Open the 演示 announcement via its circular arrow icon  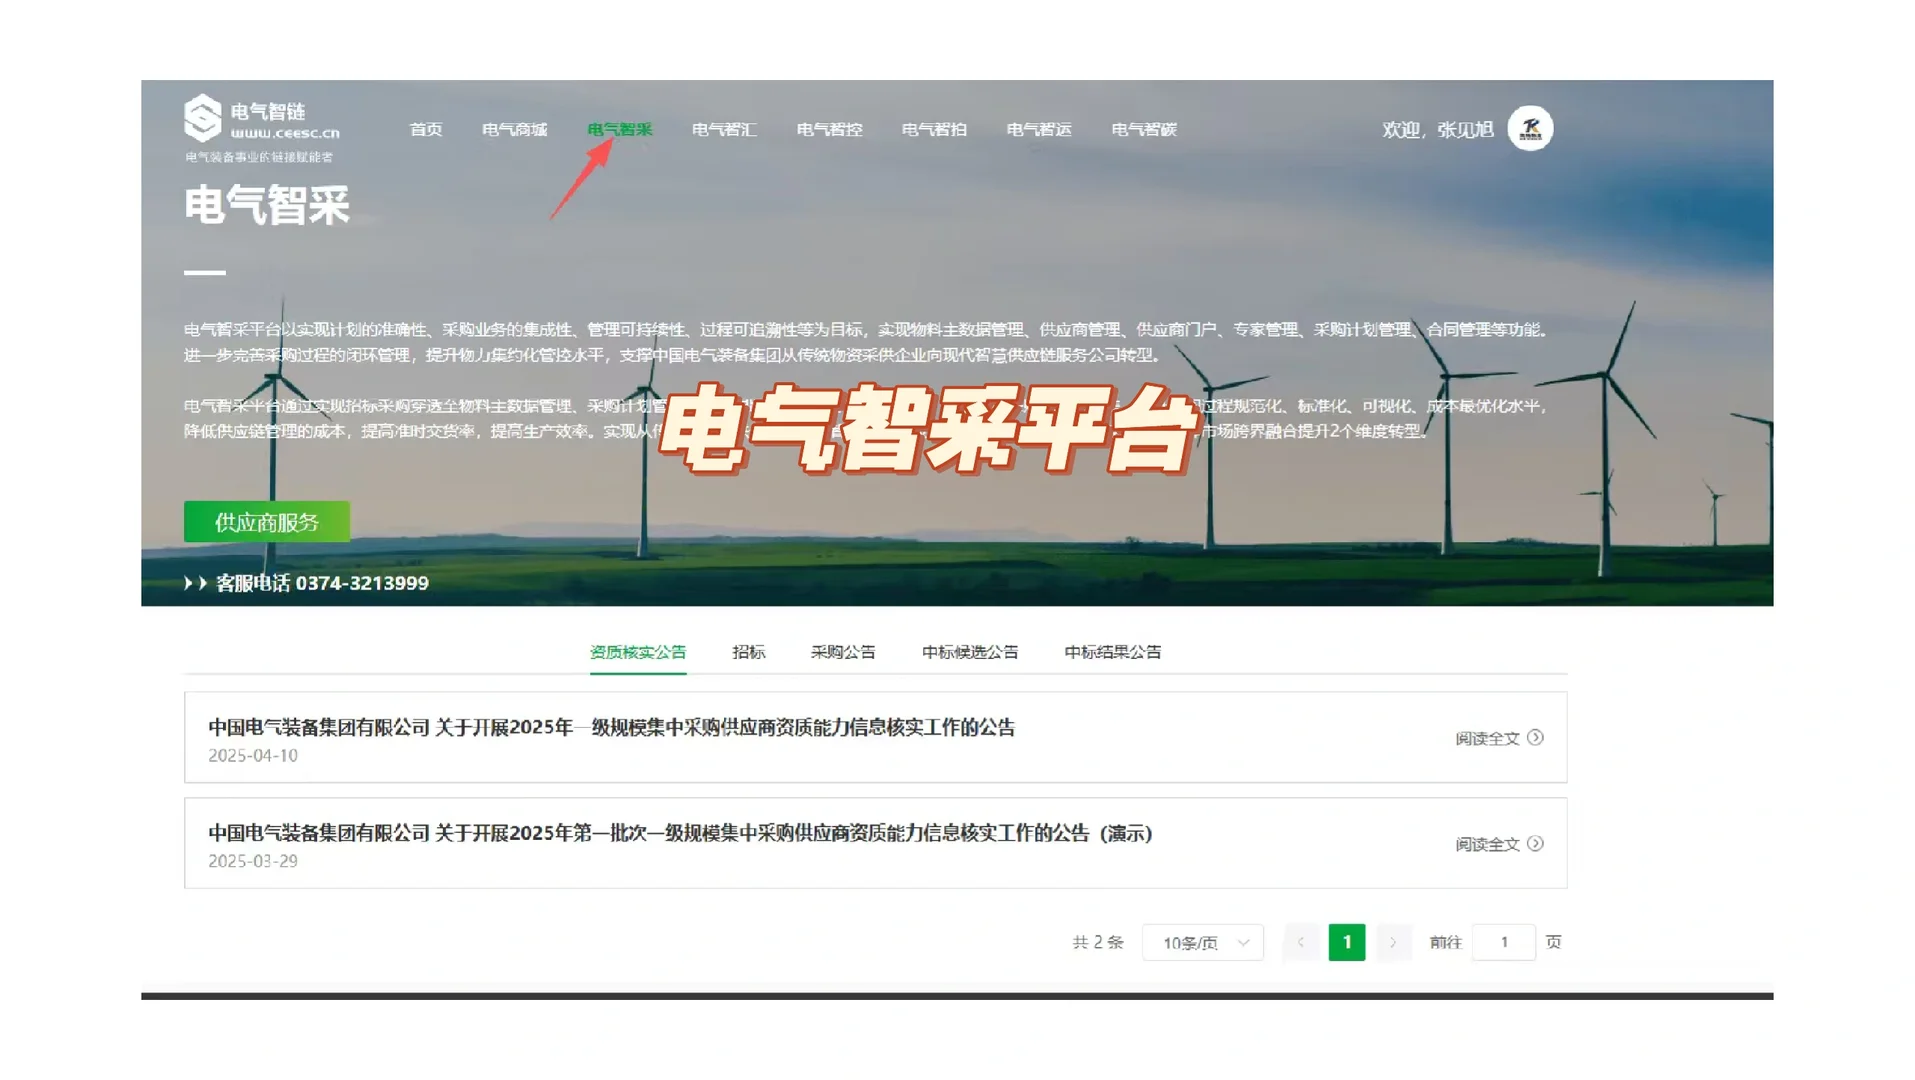click(1536, 843)
